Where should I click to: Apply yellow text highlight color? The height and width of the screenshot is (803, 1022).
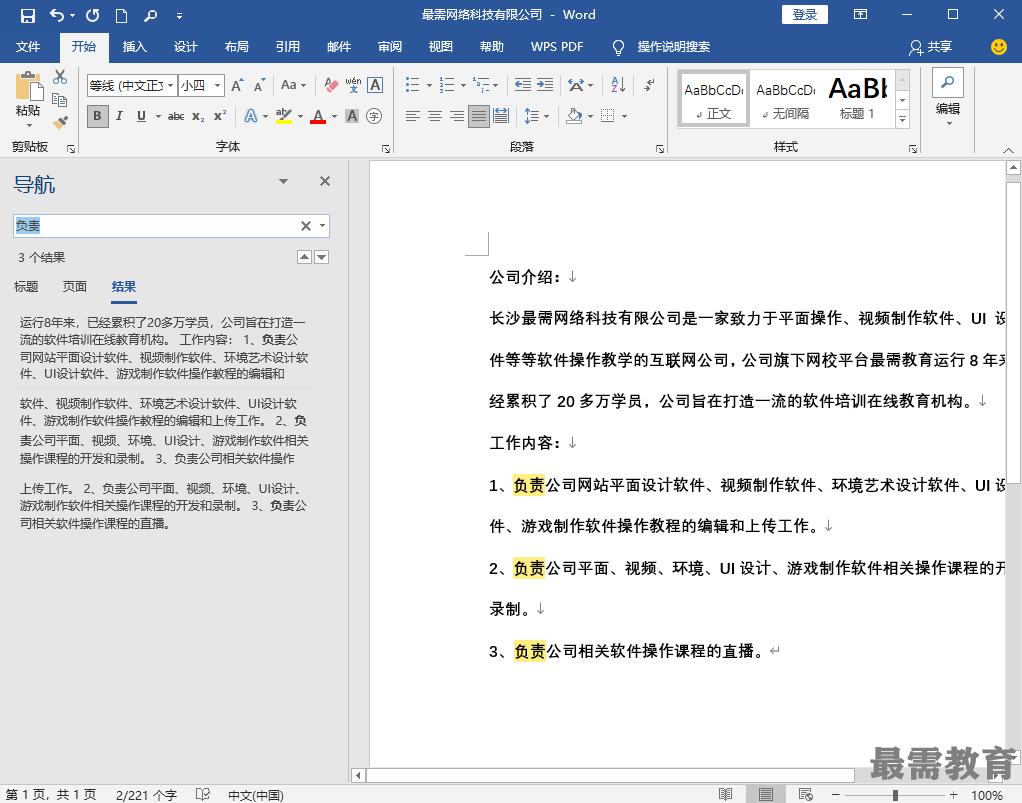pos(284,117)
